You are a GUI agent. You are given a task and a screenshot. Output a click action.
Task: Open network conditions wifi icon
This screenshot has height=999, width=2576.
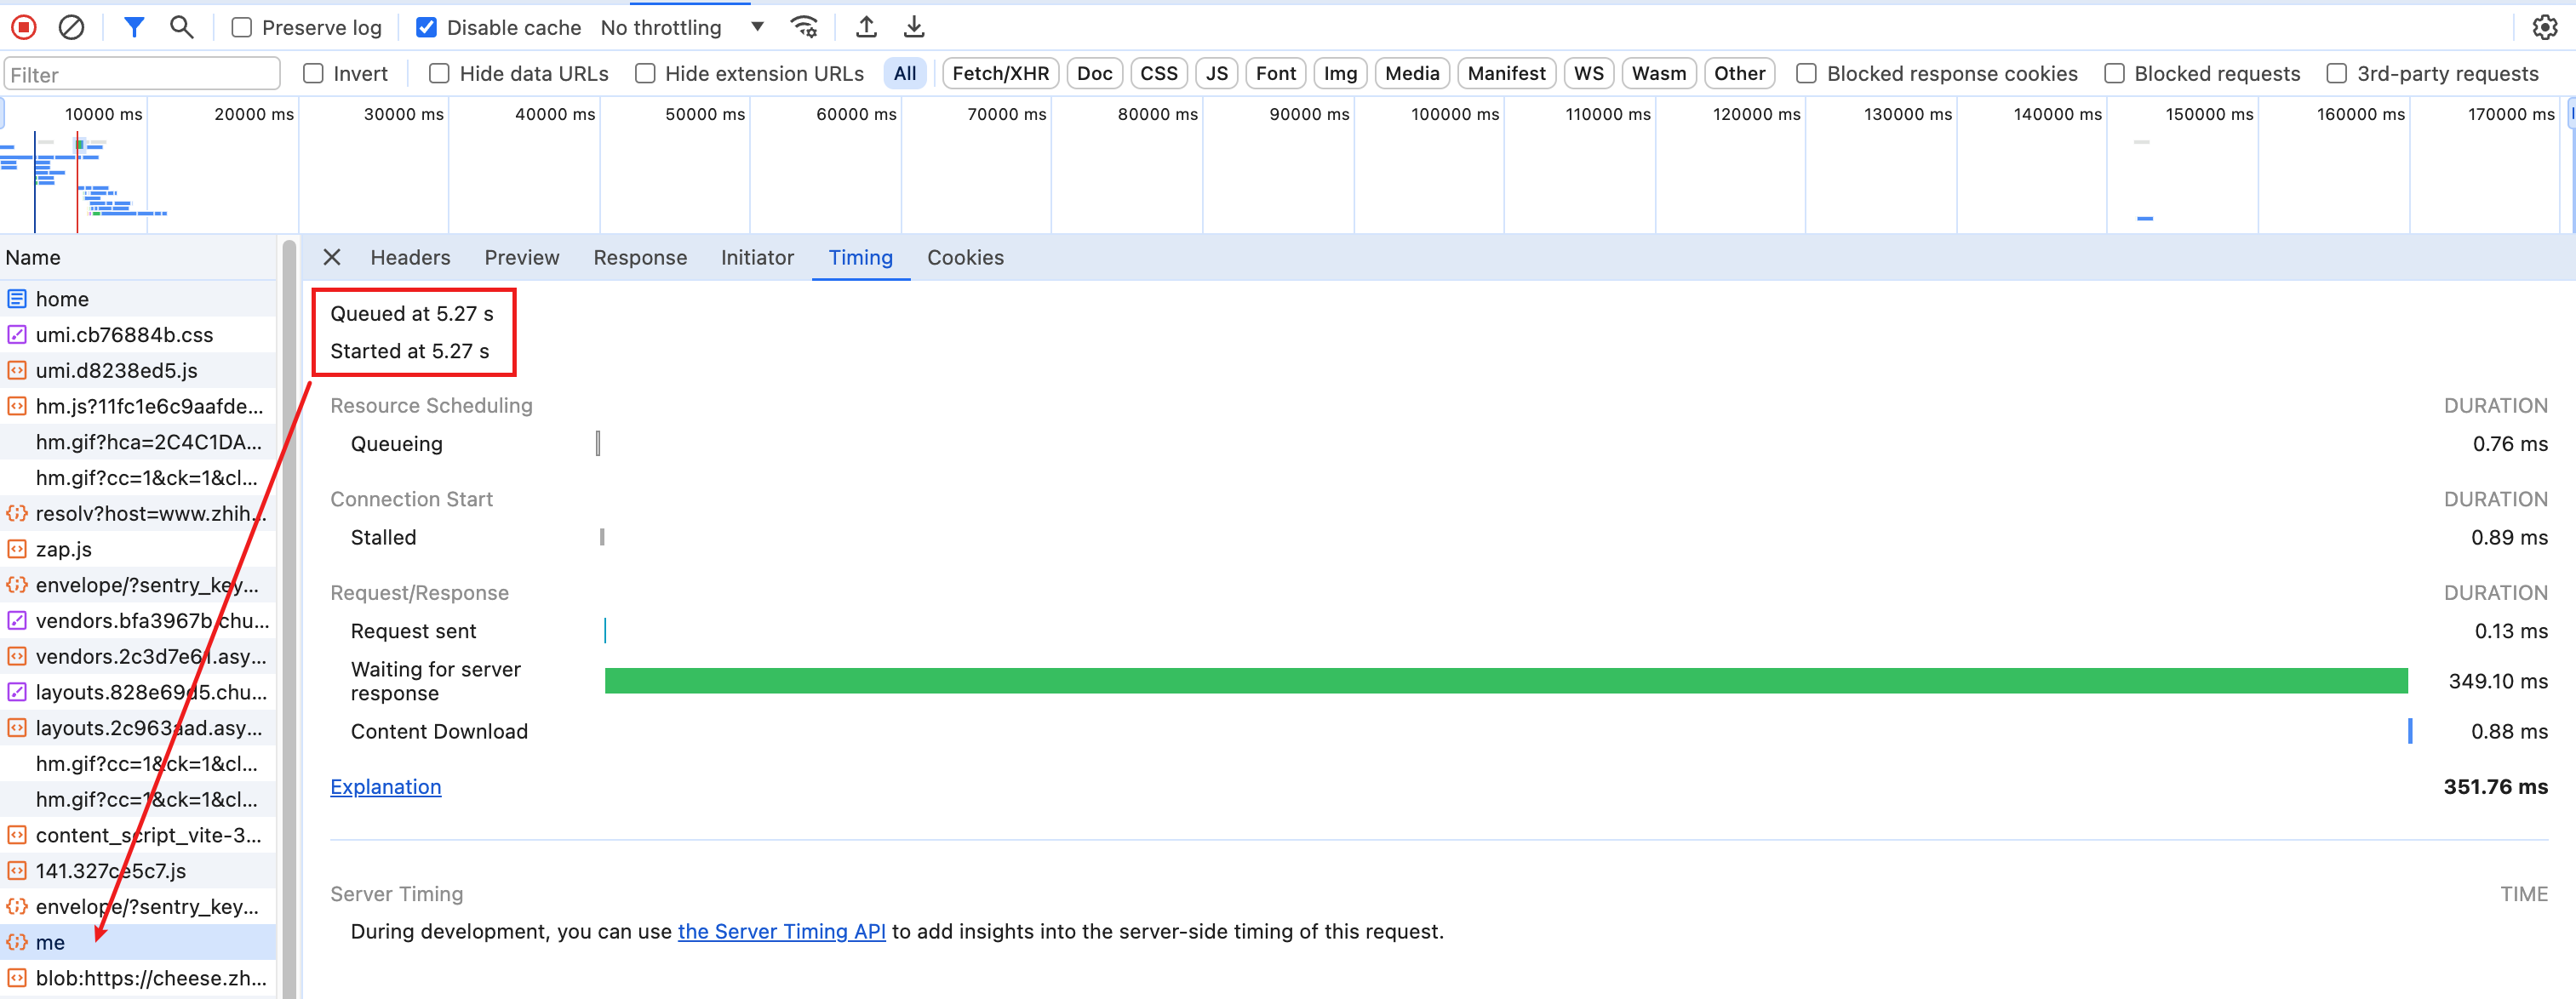tap(804, 27)
